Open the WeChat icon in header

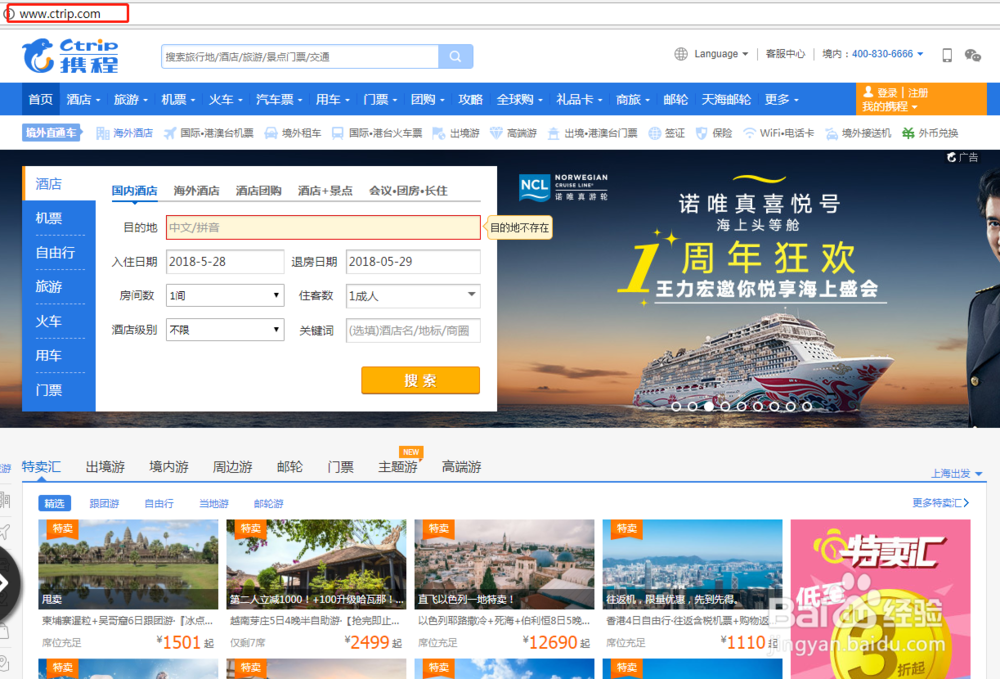pyautogui.click(x=973, y=55)
